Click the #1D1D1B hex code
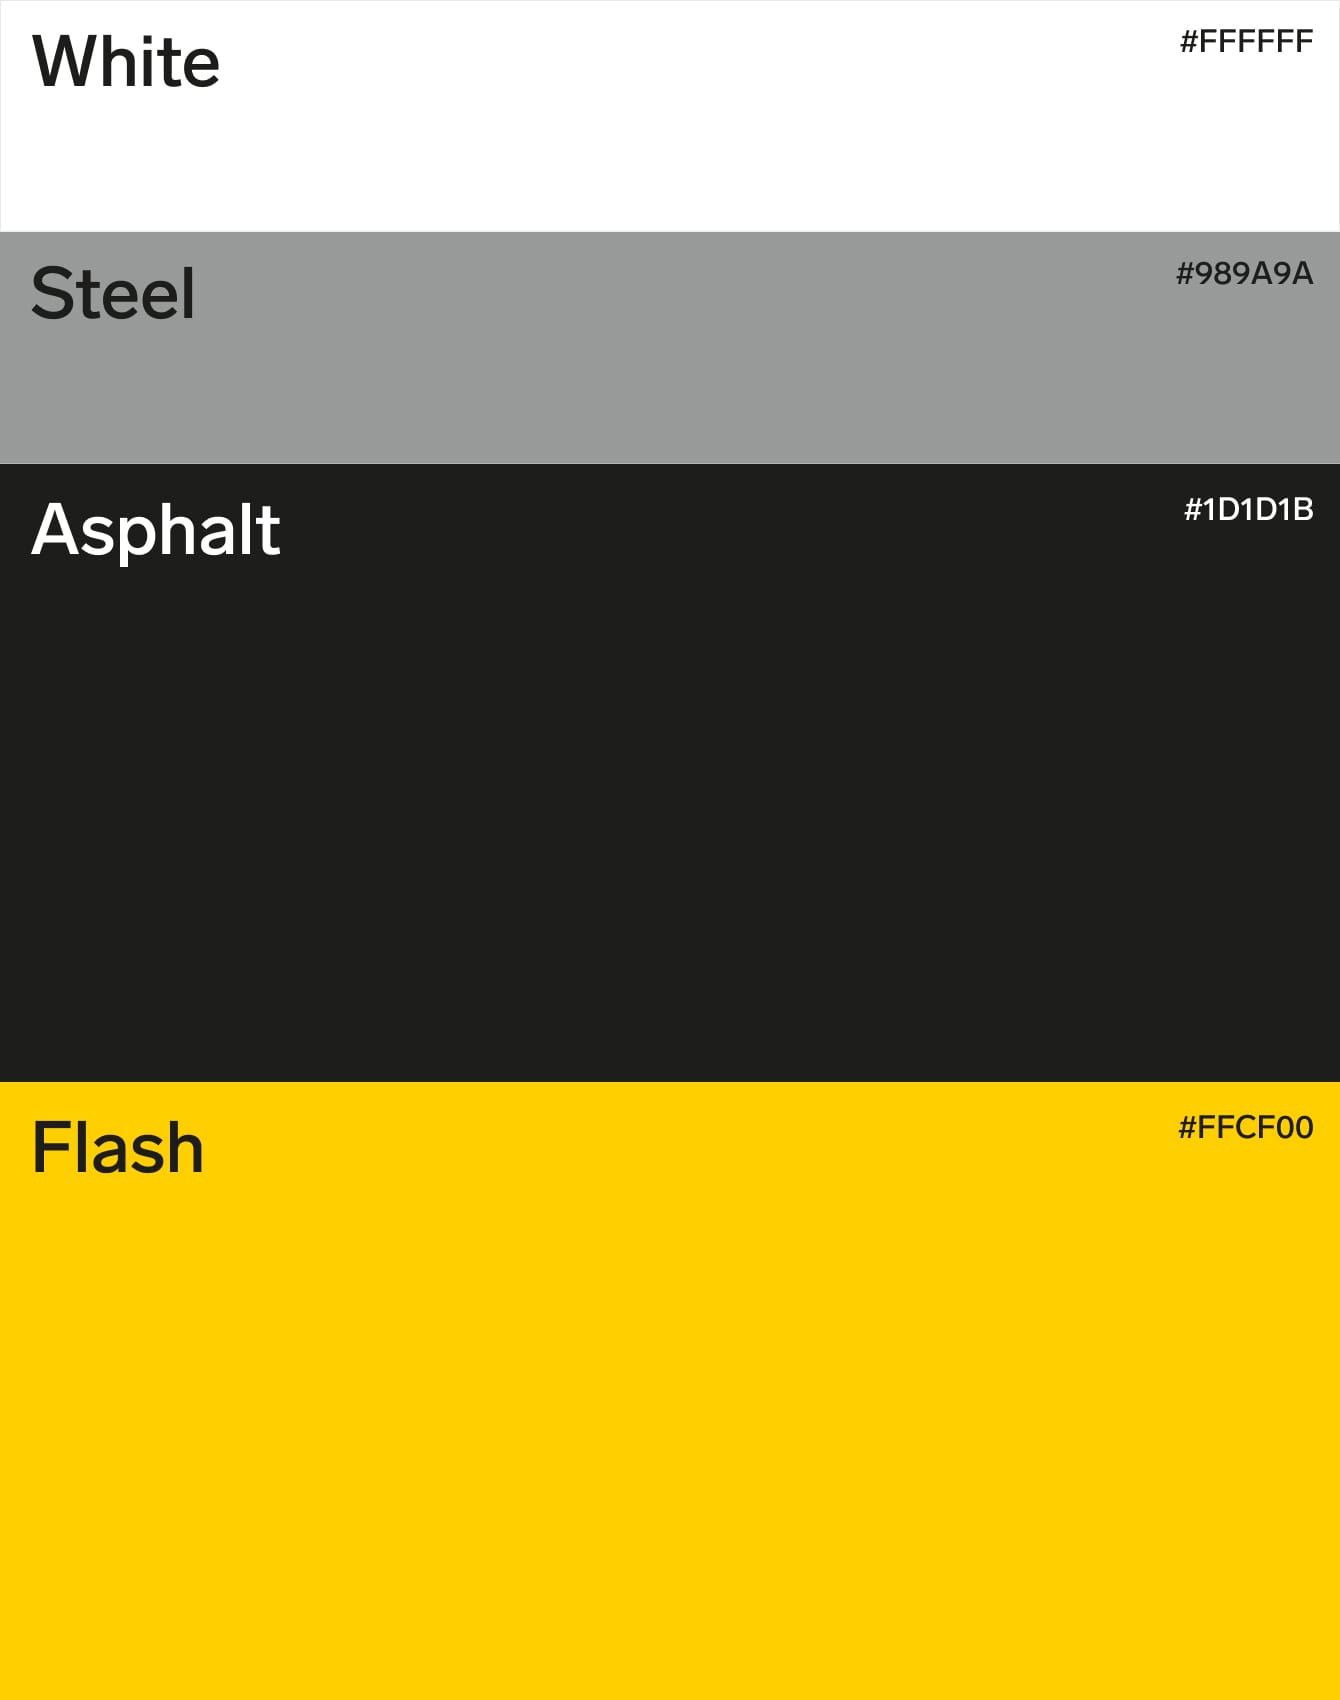1340x1700 pixels. pyautogui.click(x=1248, y=510)
